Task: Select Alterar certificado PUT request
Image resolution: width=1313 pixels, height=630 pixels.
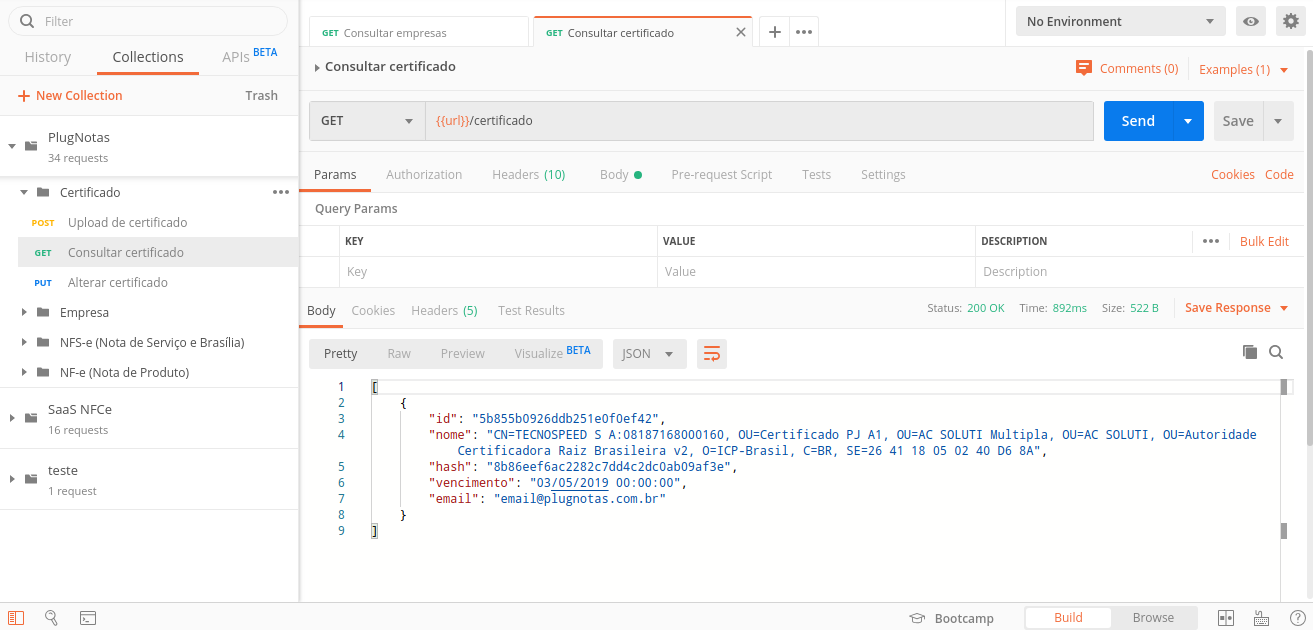Action: click(x=158, y=282)
